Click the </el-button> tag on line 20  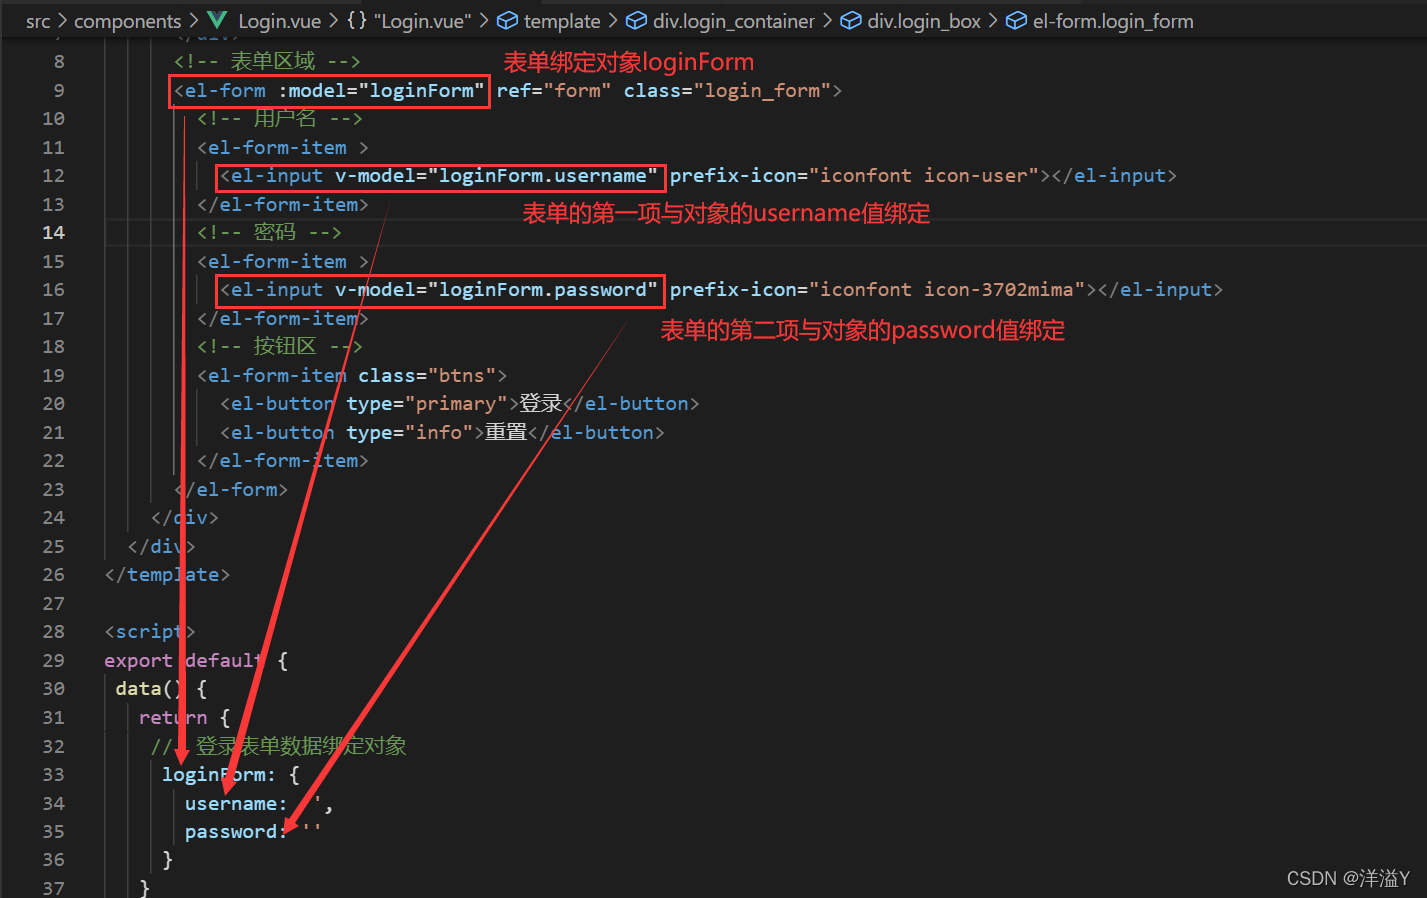[631, 403]
